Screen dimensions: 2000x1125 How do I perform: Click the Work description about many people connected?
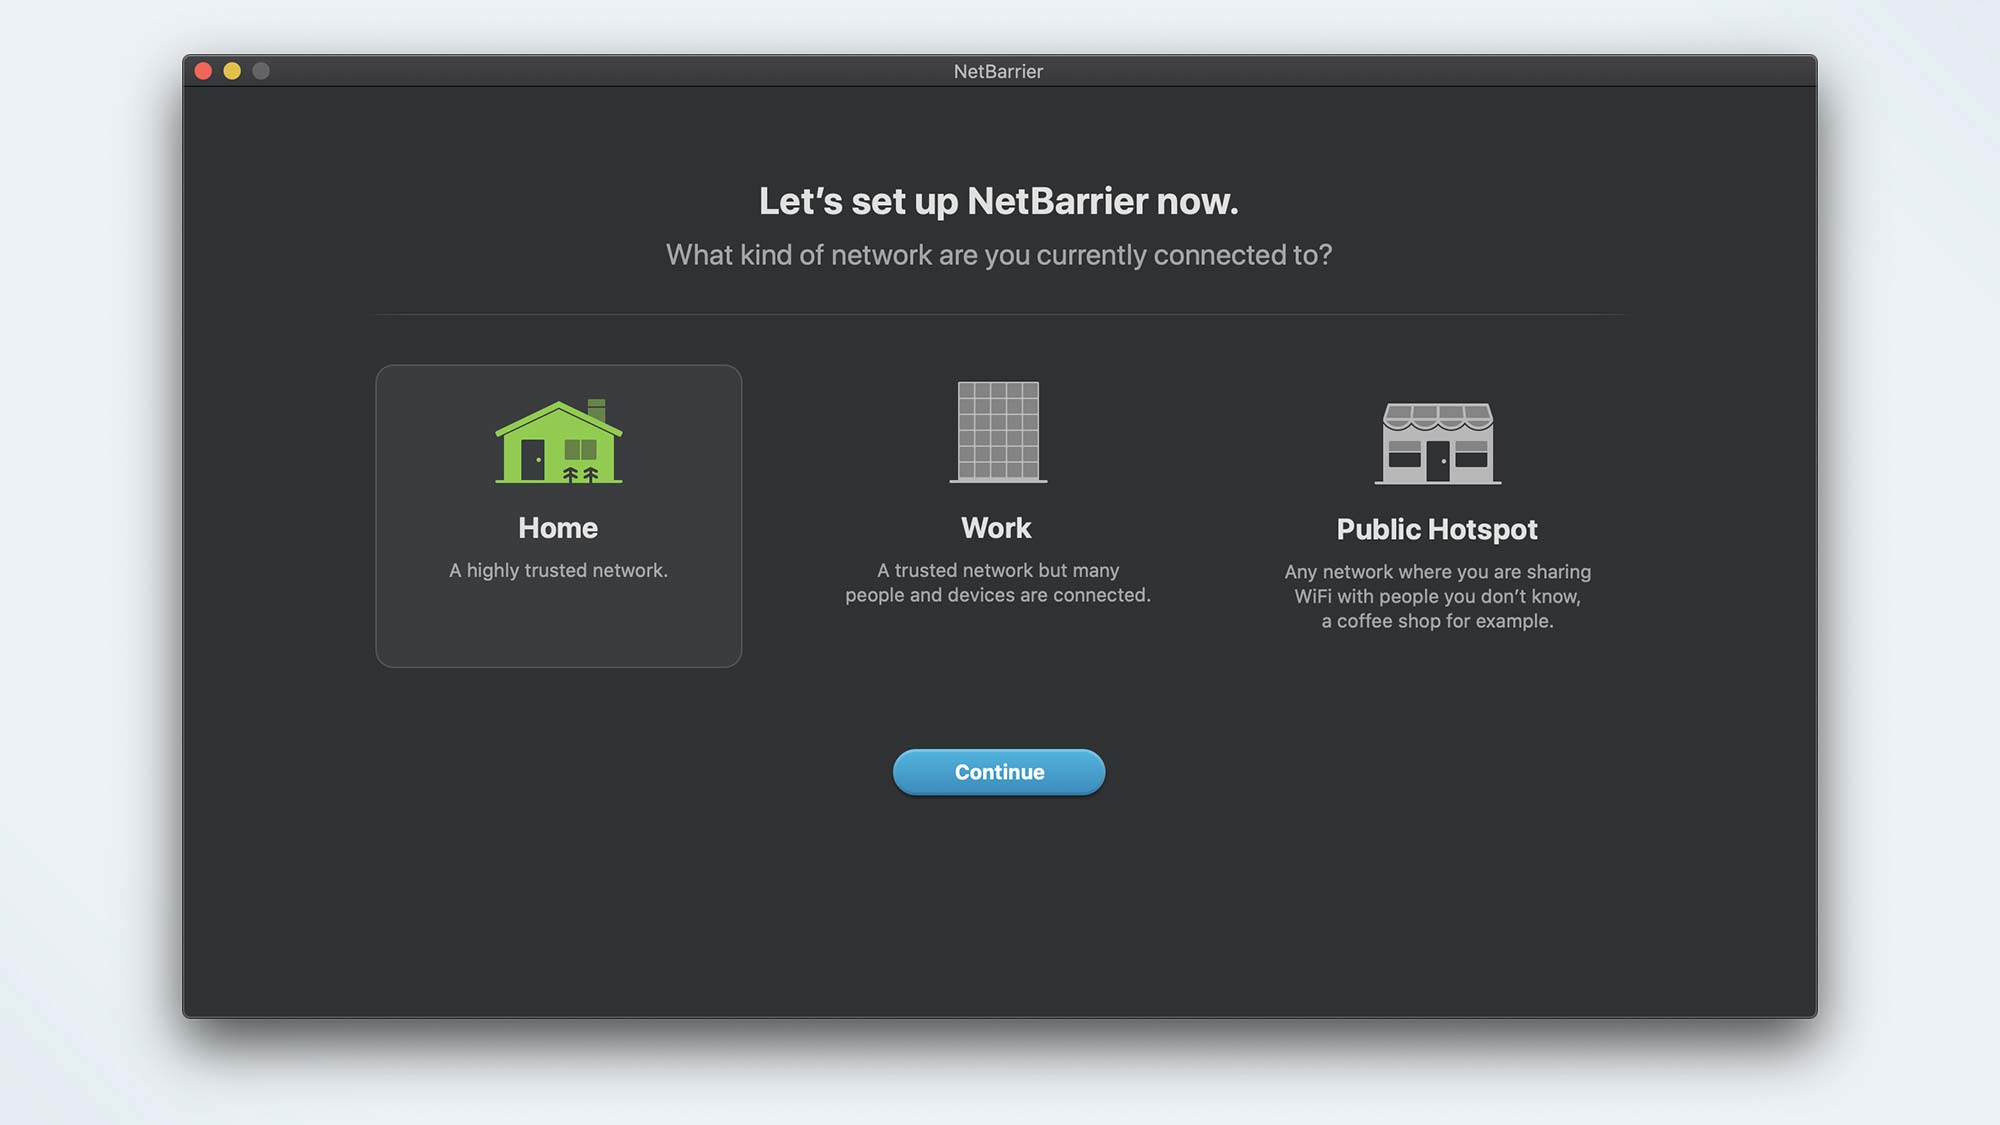pos(998,582)
